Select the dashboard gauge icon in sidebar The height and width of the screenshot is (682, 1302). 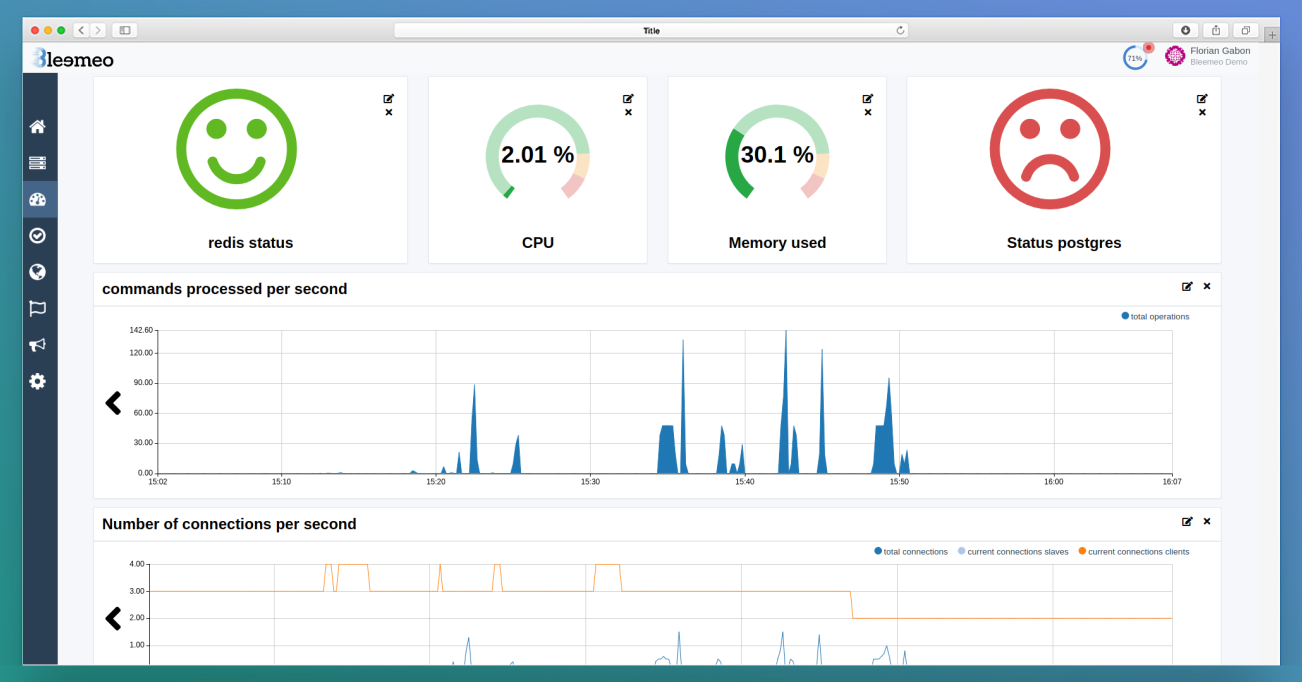[38, 198]
